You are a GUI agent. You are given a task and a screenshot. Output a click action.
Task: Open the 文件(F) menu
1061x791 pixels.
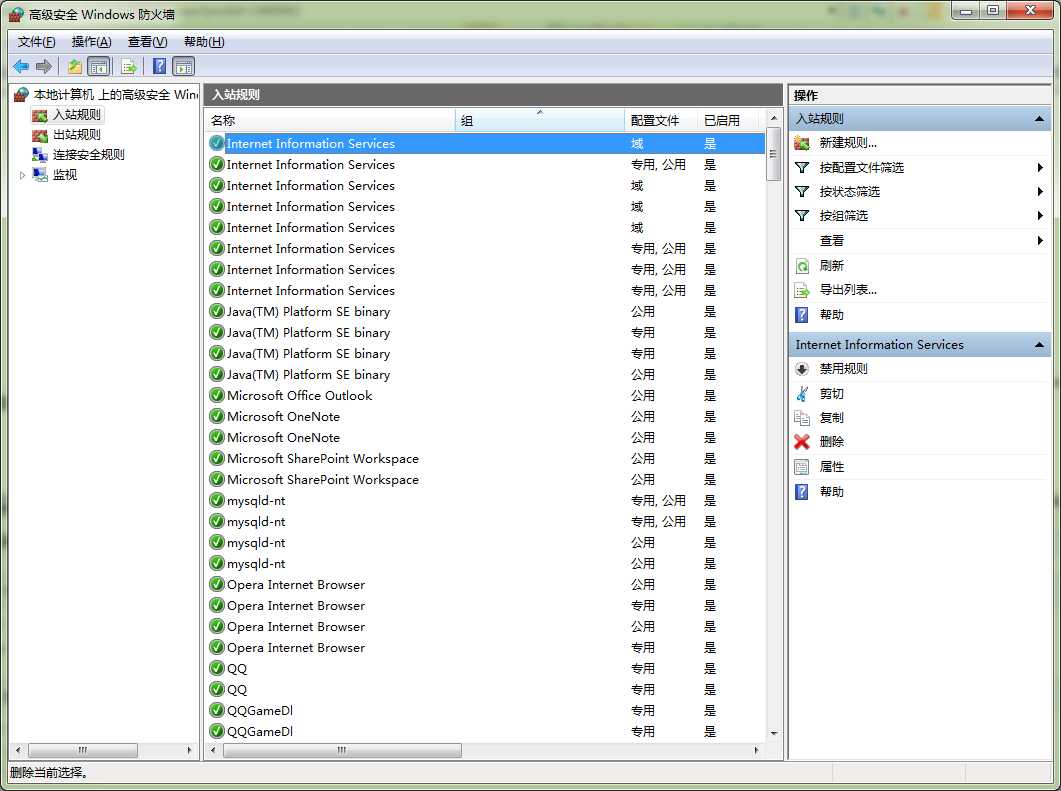coord(37,42)
